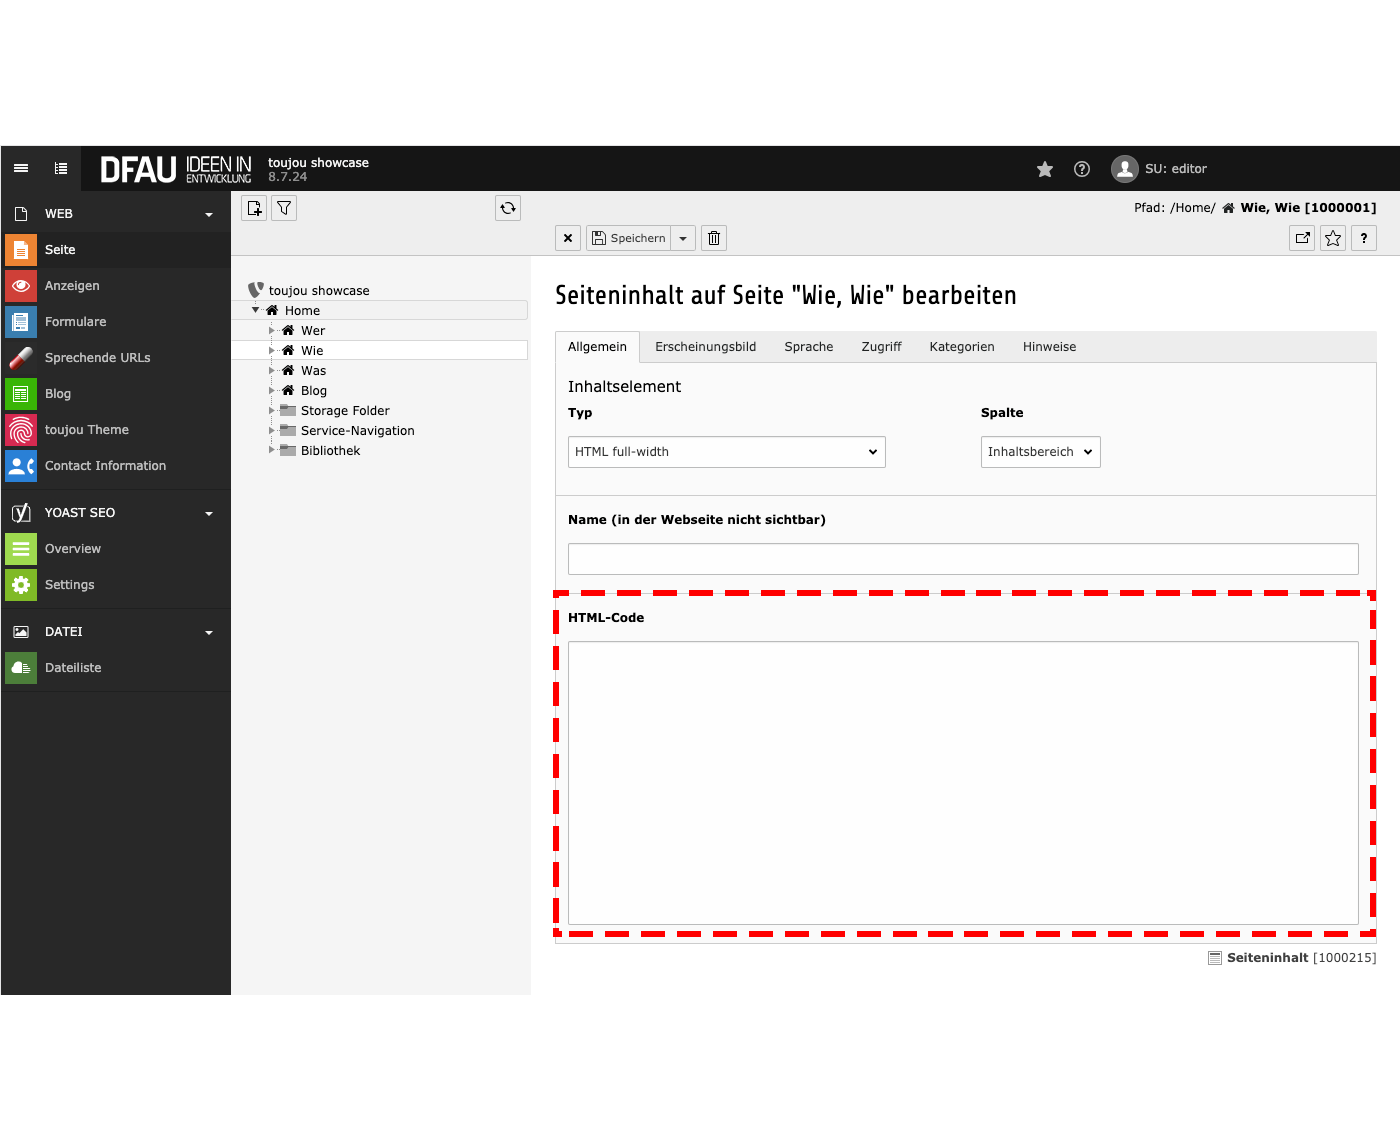Open bookmarks star in top bar
The image size is (1400, 1140).
click(1045, 169)
